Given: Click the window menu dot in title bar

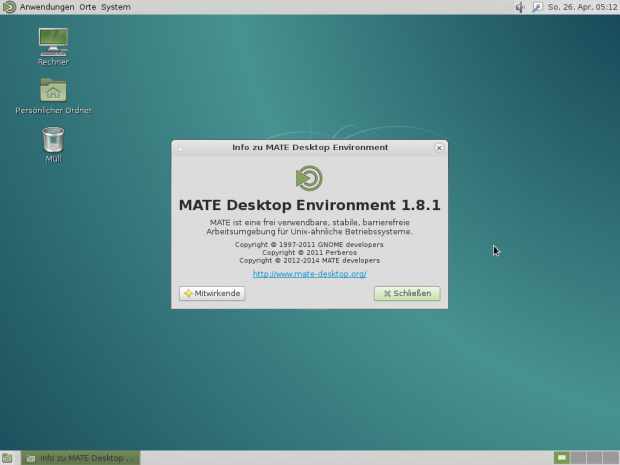Looking at the screenshot, I should (180, 149).
